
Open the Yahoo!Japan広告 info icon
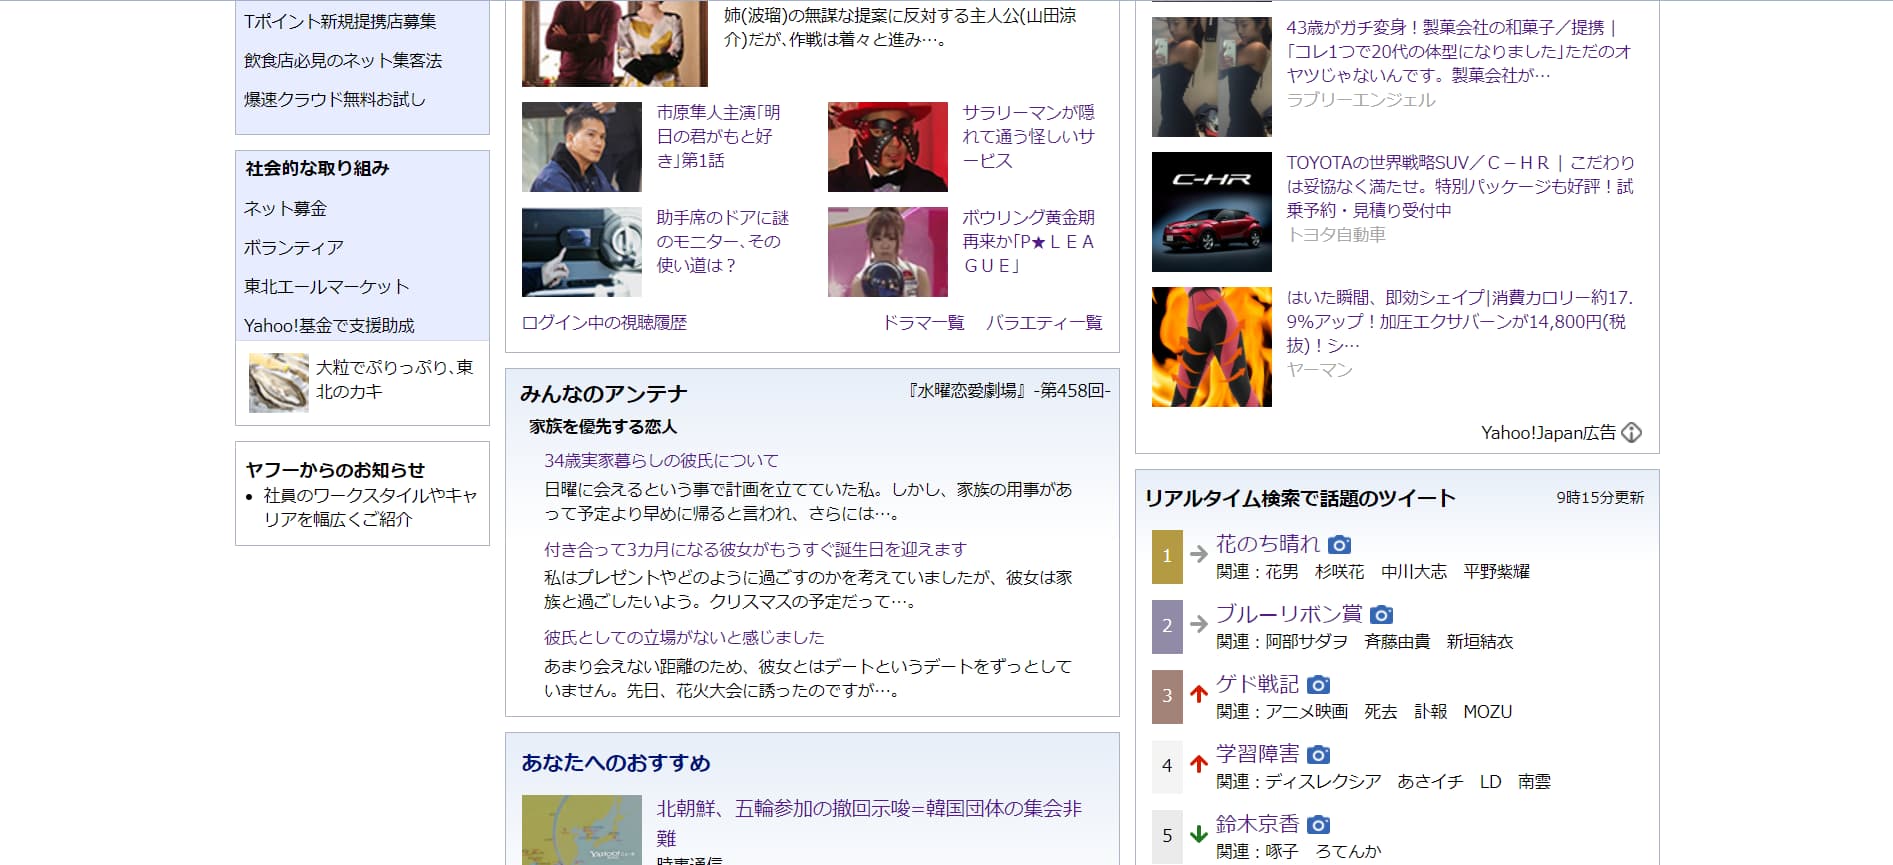[1632, 433]
